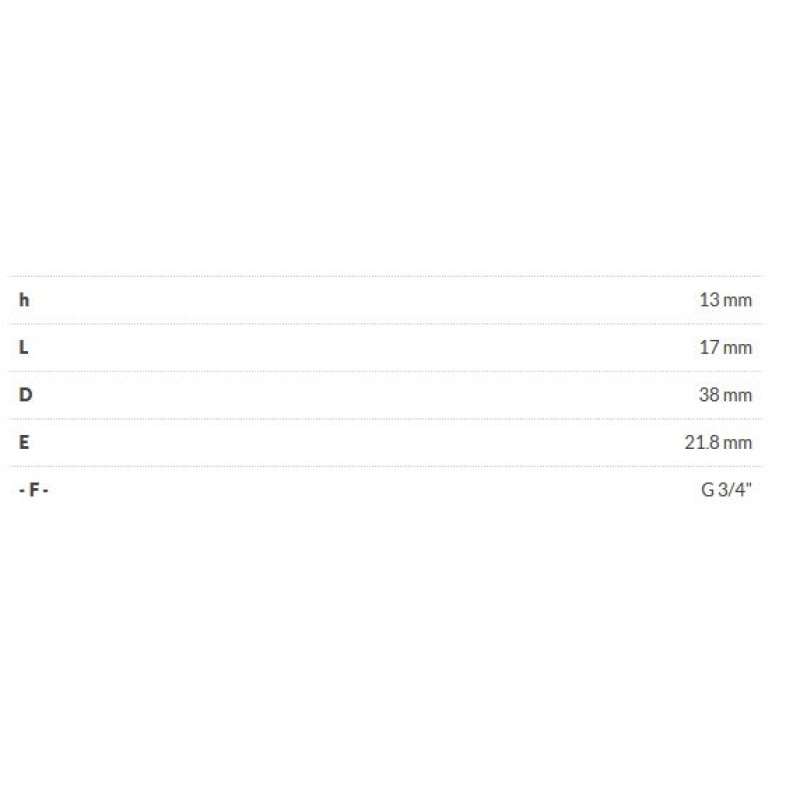Viewport: 800px width, 800px height.
Task: Click the '38 mm' diameter value
Action: pos(725,395)
